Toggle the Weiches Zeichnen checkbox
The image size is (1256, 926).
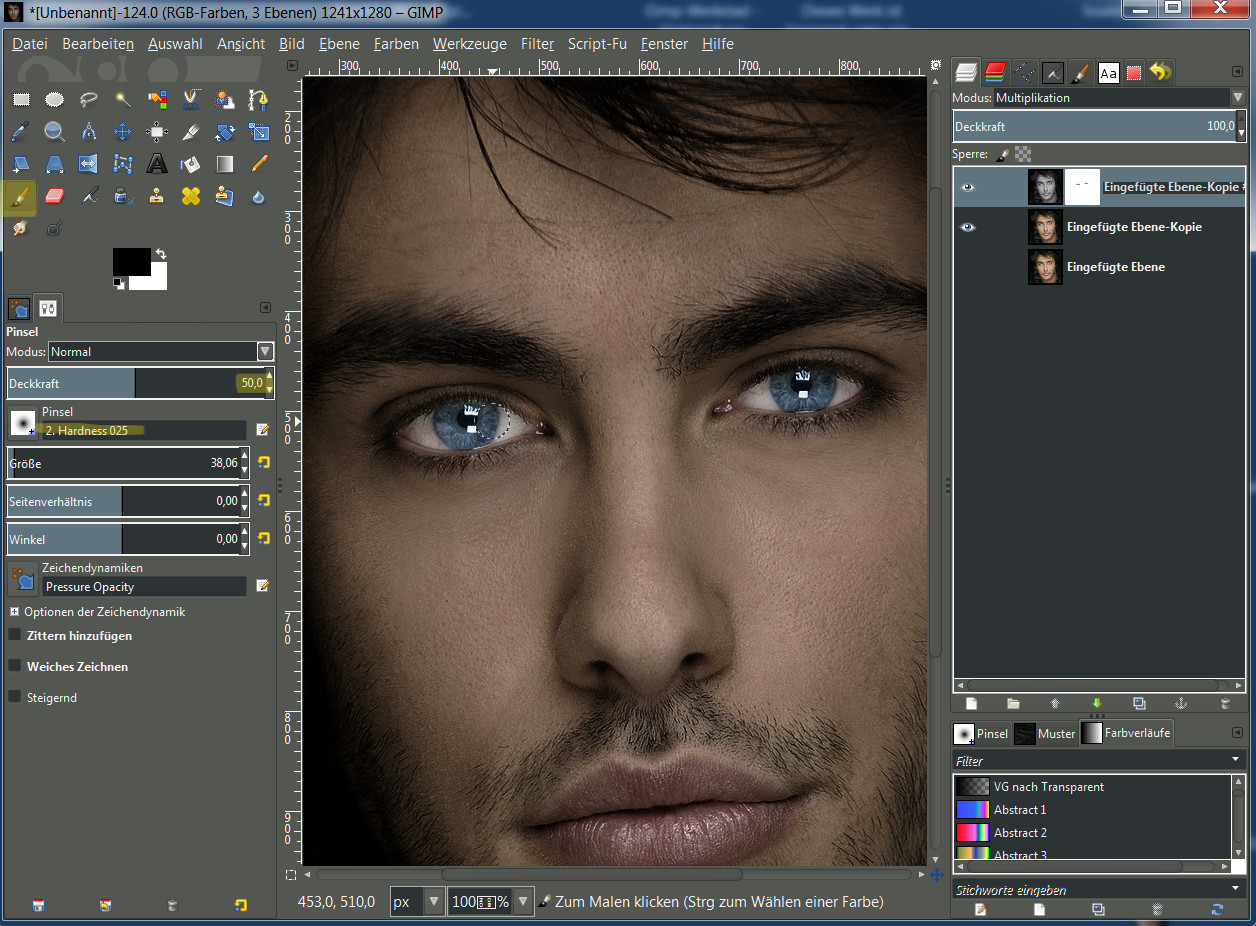[x=15, y=666]
